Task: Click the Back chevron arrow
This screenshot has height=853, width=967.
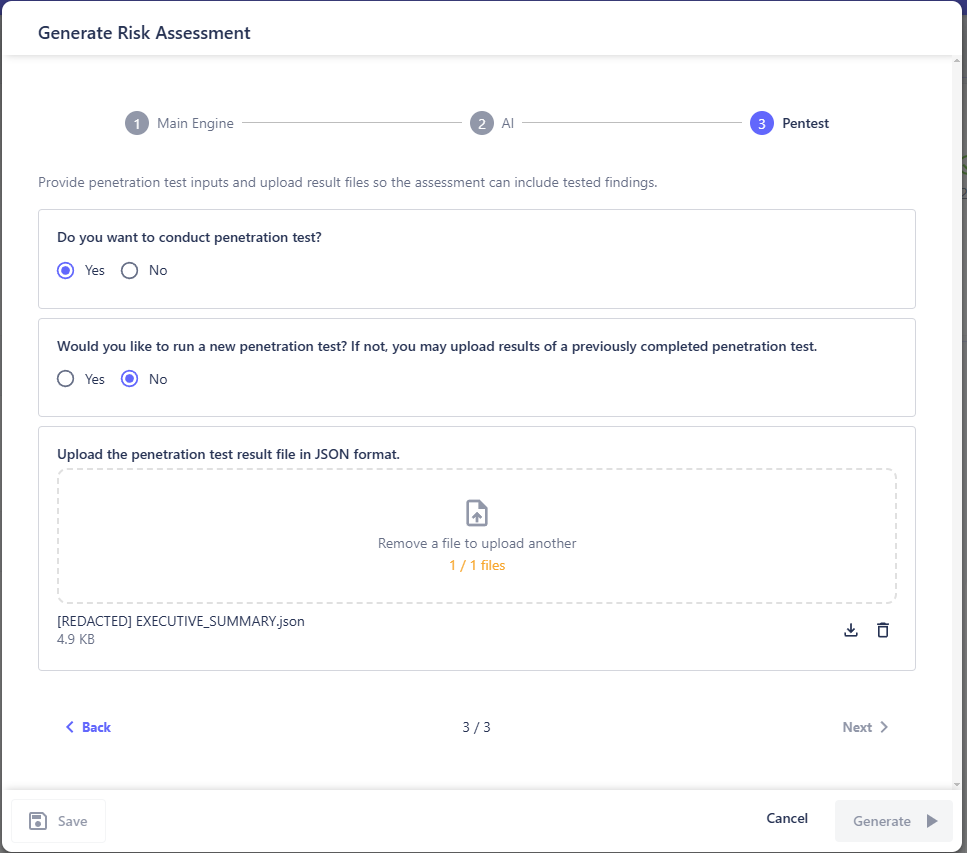Action: (70, 727)
